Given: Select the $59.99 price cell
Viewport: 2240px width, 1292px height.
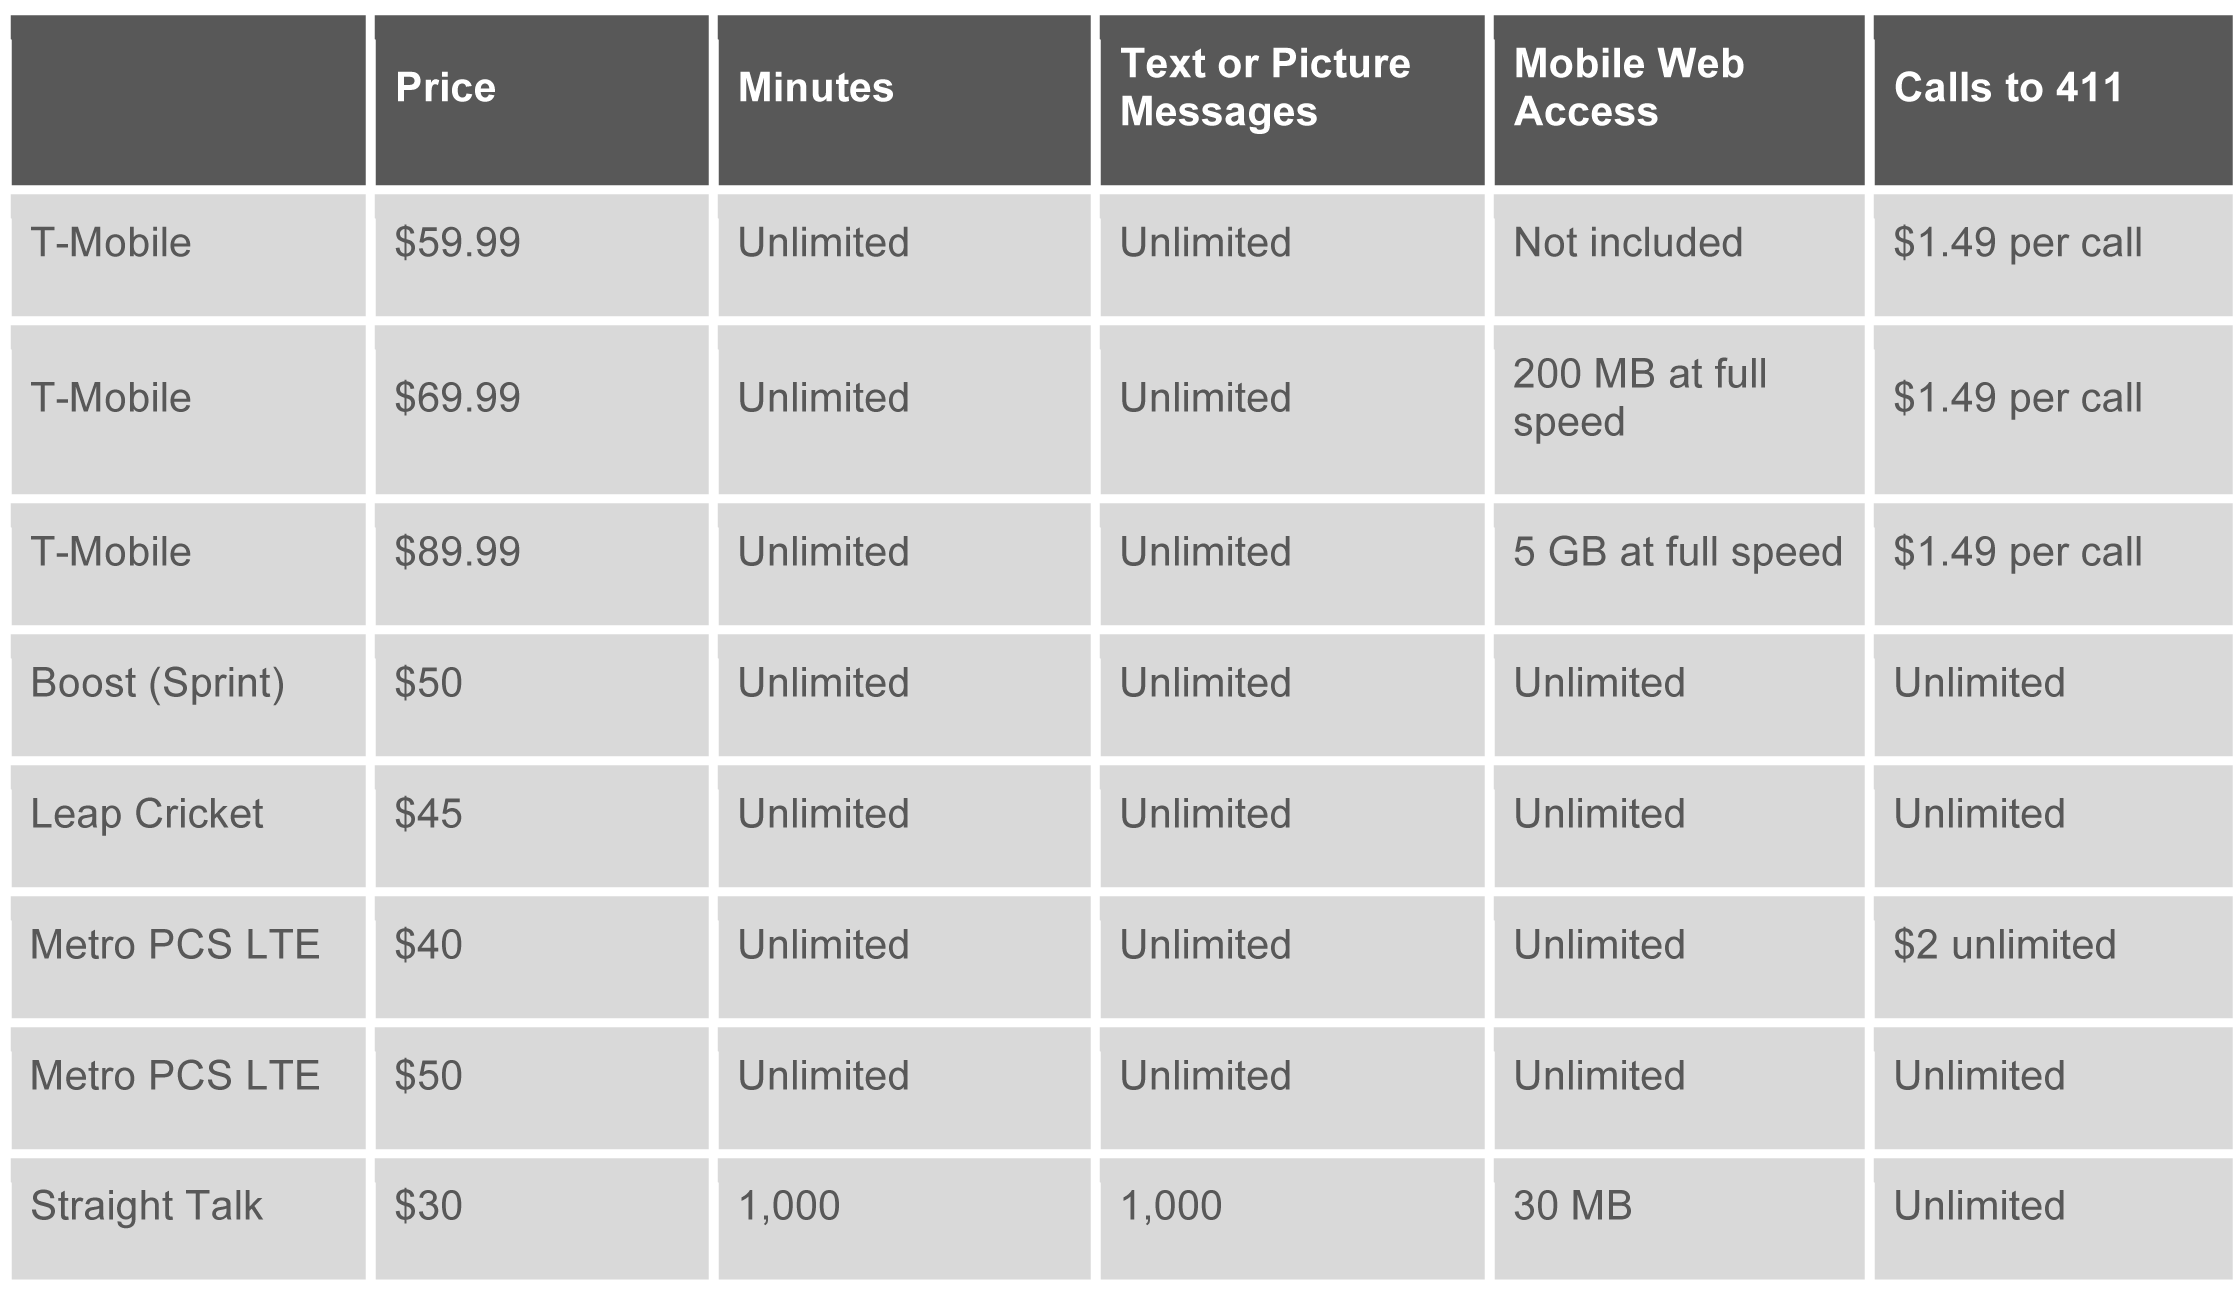Looking at the screenshot, I should [x=458, y=243].
